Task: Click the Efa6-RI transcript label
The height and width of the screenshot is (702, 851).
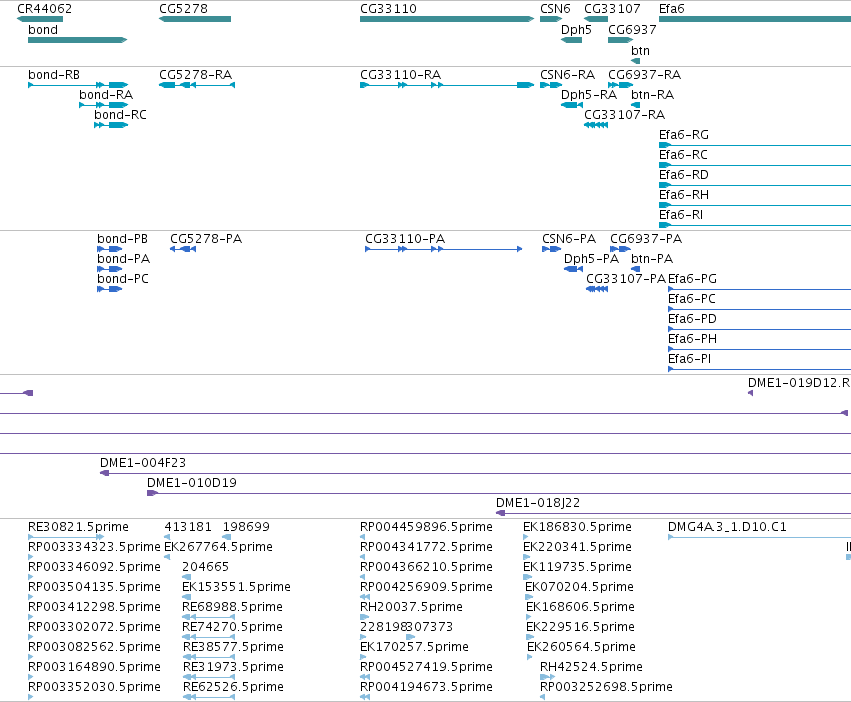Action: tap(681, 215)
